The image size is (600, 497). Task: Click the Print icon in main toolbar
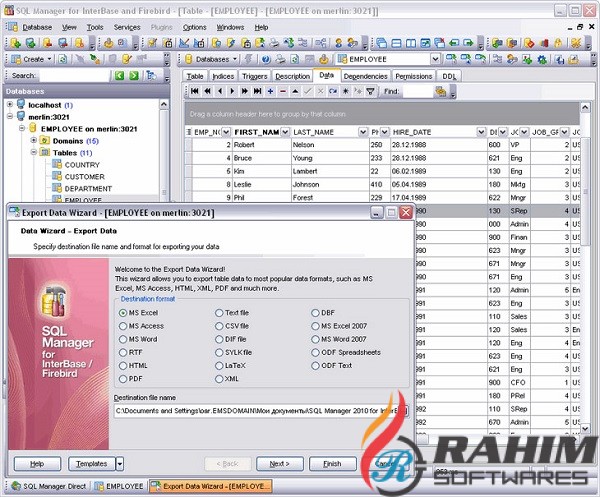click(x=274, y=43)
